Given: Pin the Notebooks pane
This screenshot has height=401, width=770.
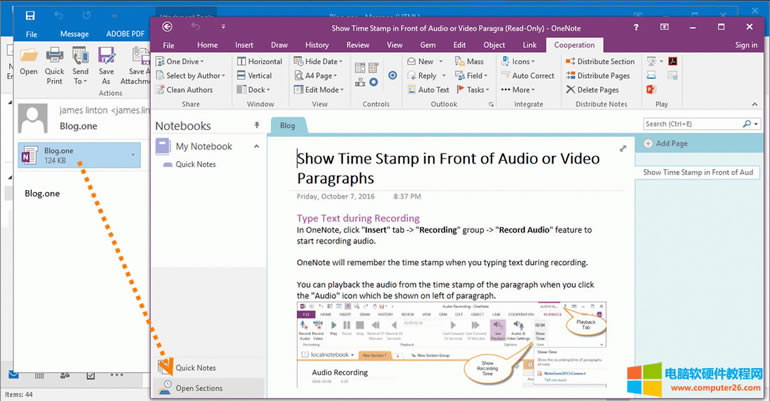Looking at the screenshot, I should point(256,126).
